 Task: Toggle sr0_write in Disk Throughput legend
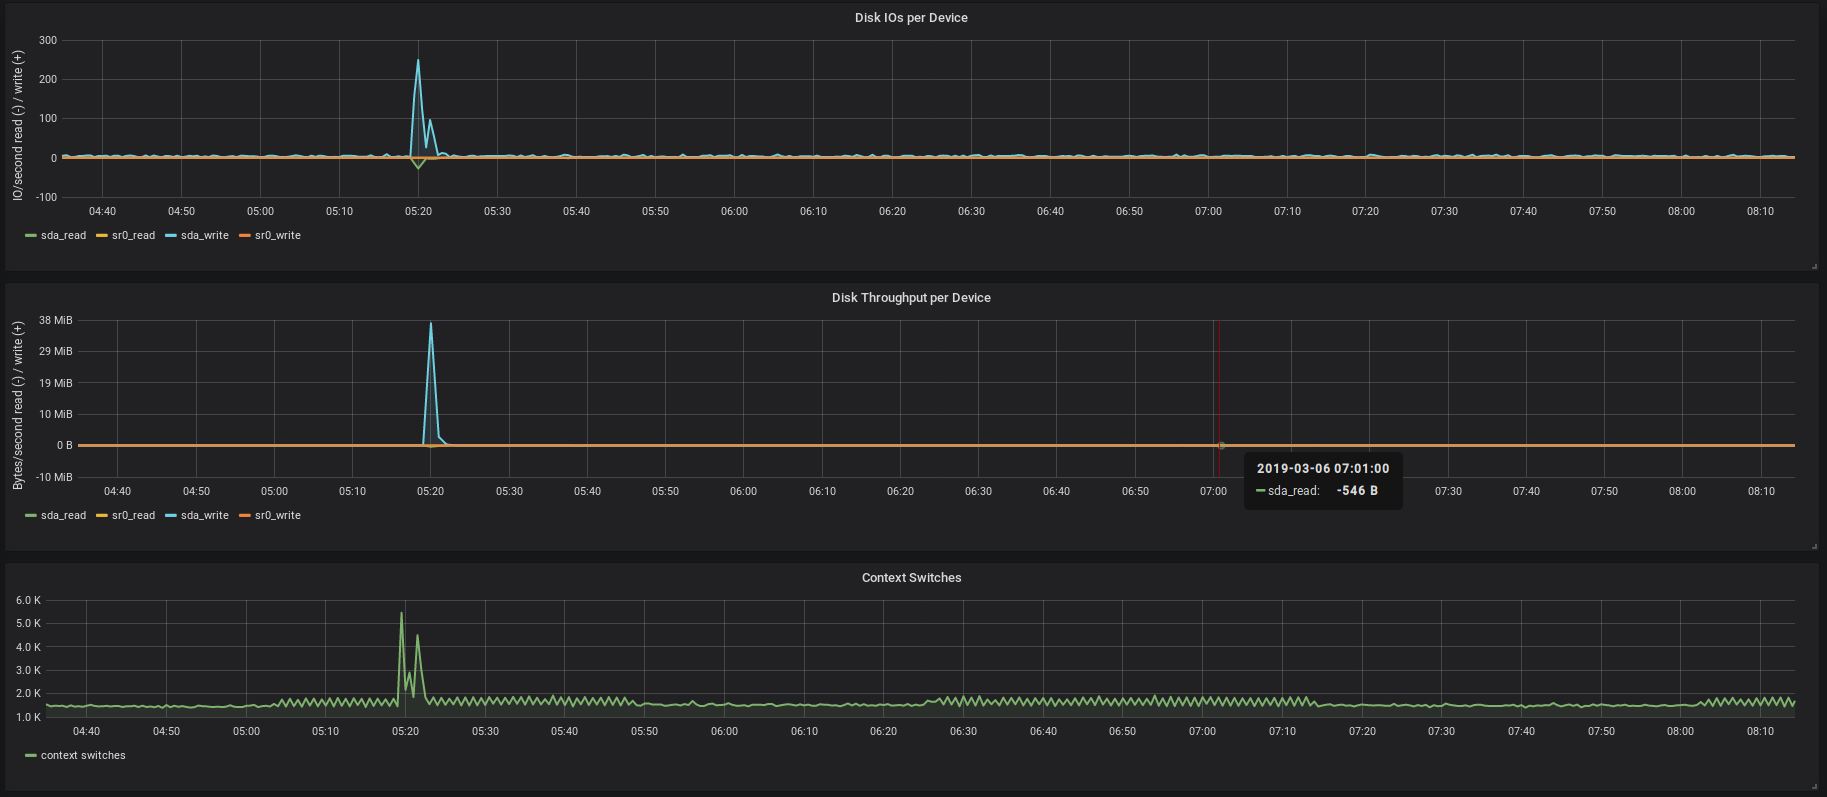[277, 516]
